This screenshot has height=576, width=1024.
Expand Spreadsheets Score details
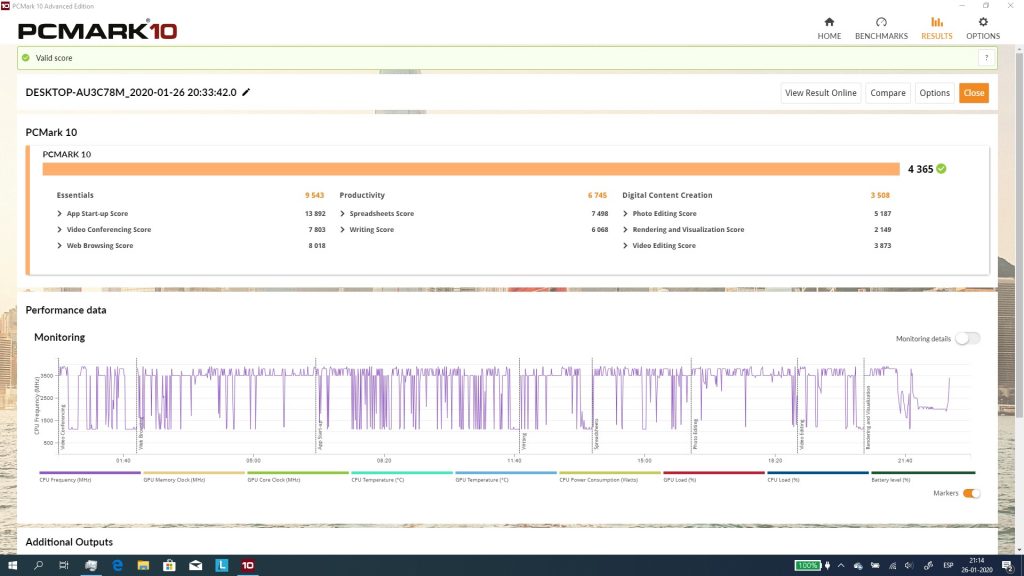(x=381, y=214)
